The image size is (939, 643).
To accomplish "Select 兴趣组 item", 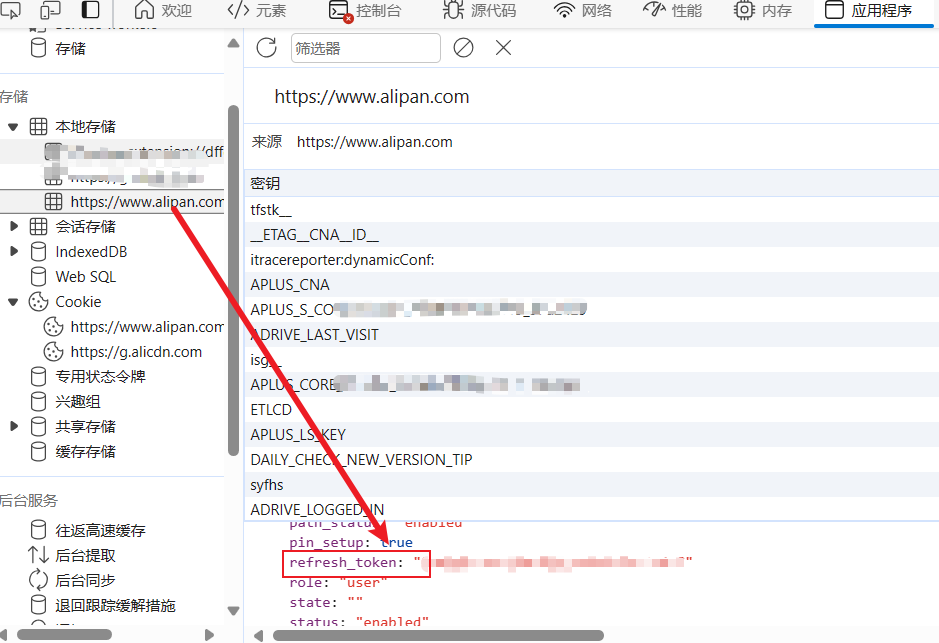I will pos(77,402).
